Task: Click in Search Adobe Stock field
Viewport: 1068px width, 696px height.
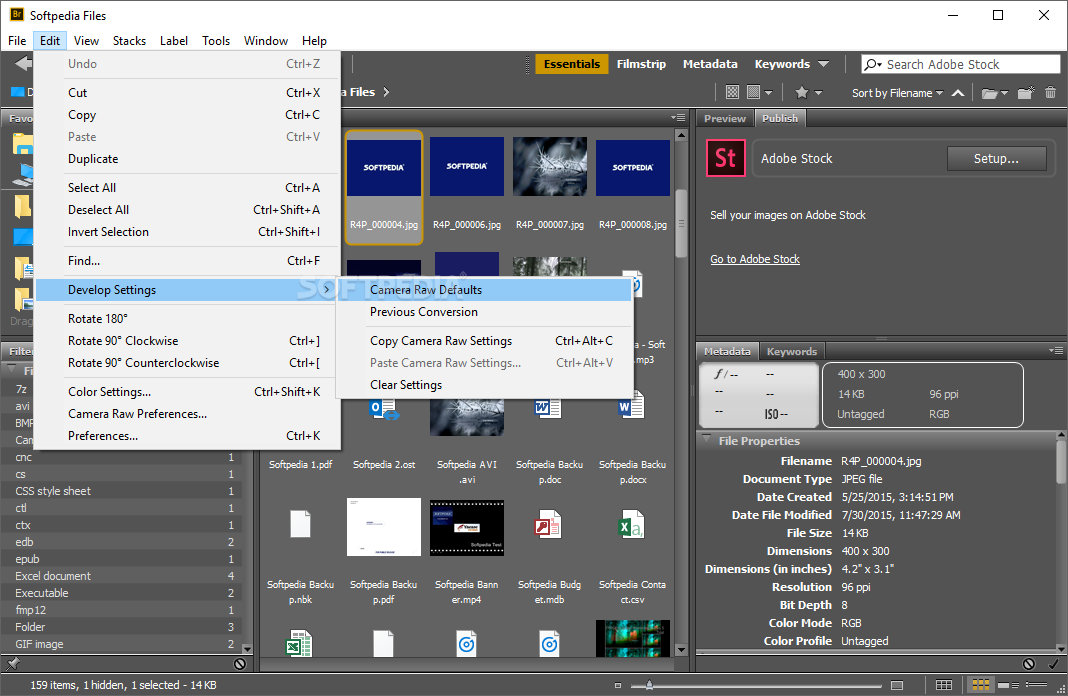Action: pyautogui.click(x=960, y=64)
